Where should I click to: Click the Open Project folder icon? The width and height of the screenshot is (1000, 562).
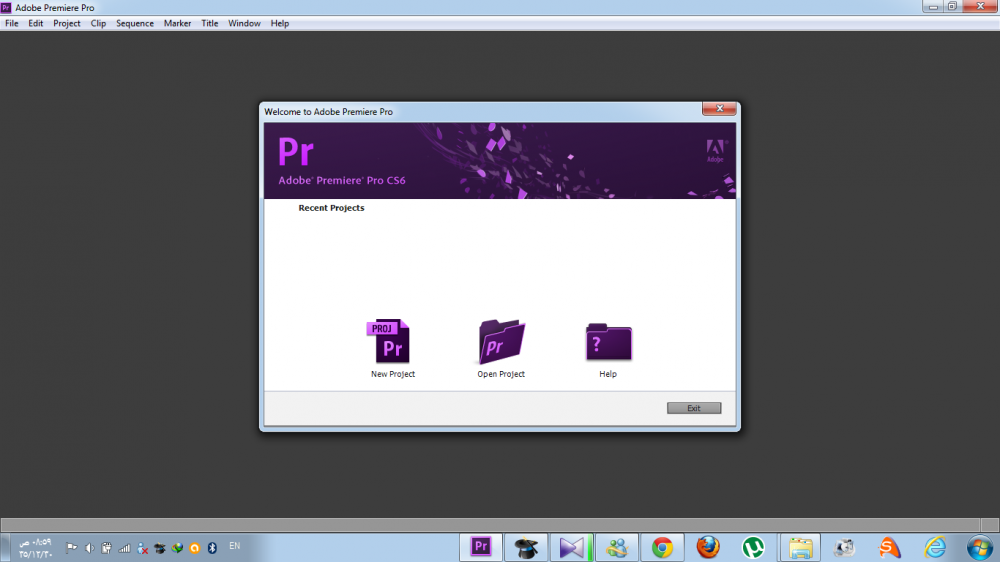coord(501,342)
